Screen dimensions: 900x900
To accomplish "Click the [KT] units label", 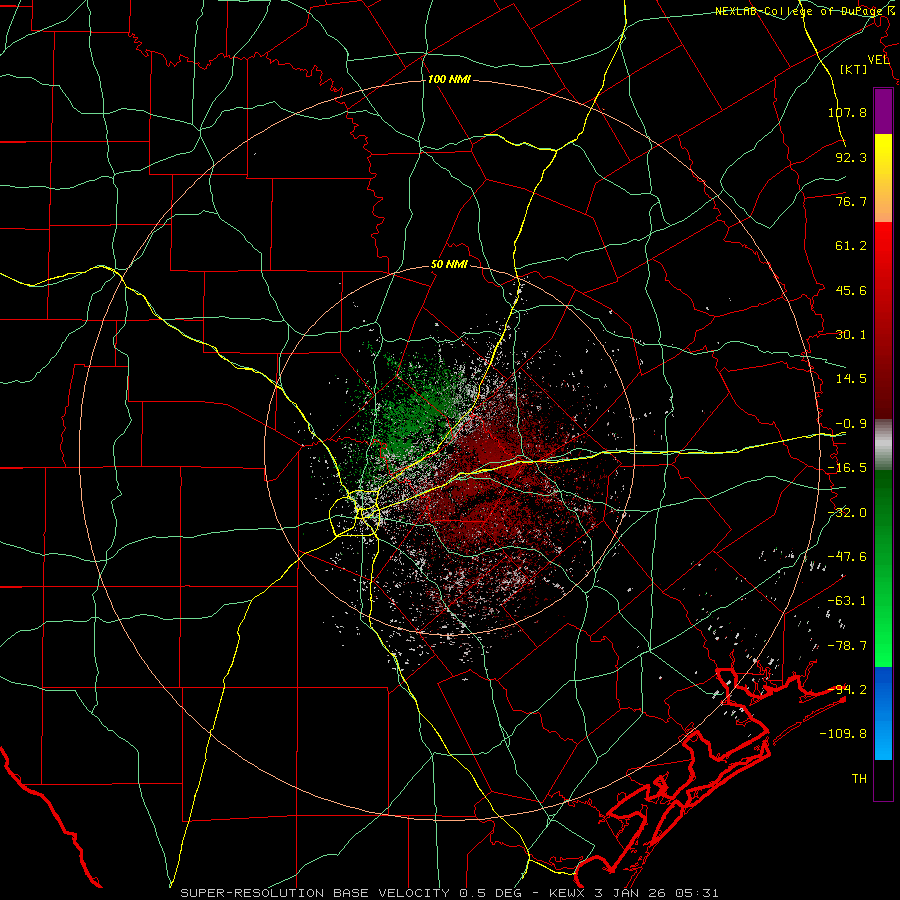I will coord(854,69).
